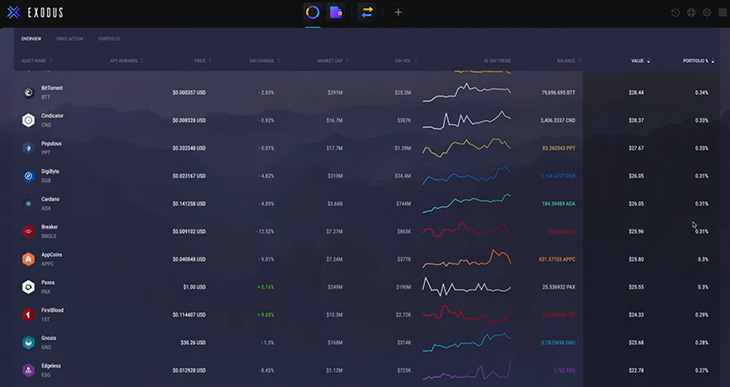Click the Edgeless coin icon

28,370
